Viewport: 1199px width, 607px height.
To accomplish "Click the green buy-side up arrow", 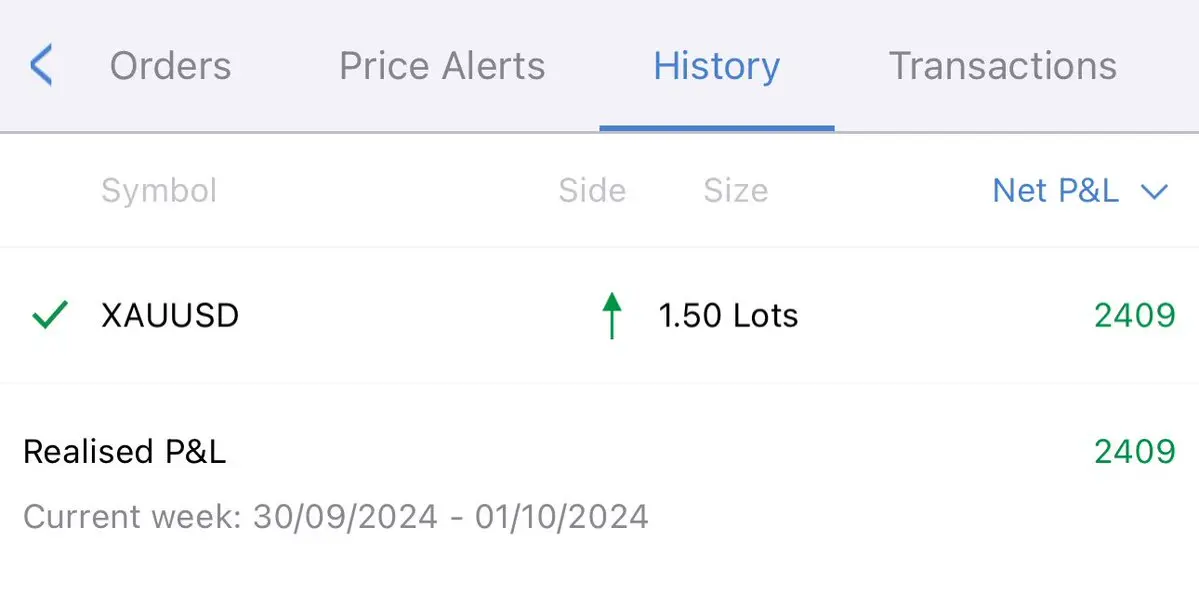I will (x=612, y=315).
